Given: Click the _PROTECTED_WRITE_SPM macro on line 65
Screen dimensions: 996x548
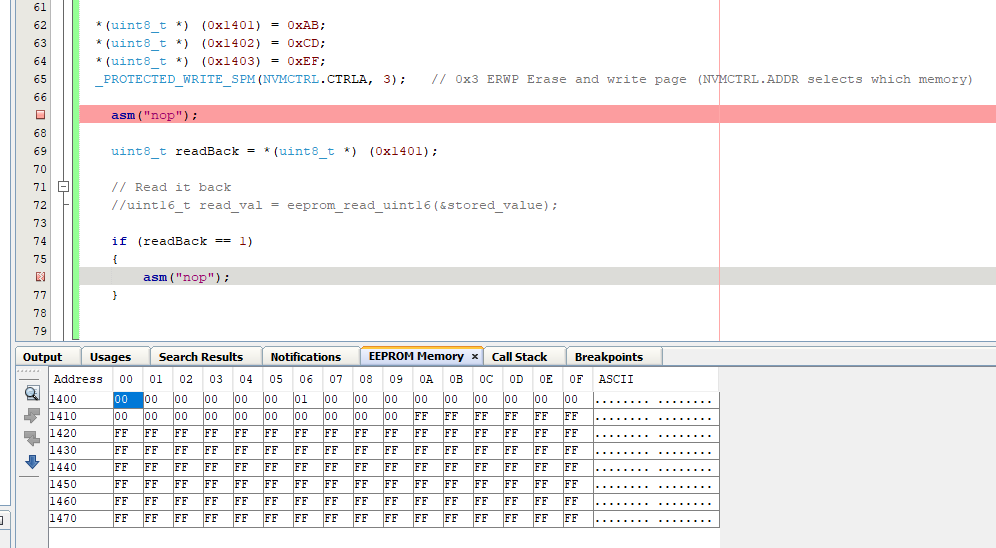Looking at the screenshot, I should [x=175, y=79].
